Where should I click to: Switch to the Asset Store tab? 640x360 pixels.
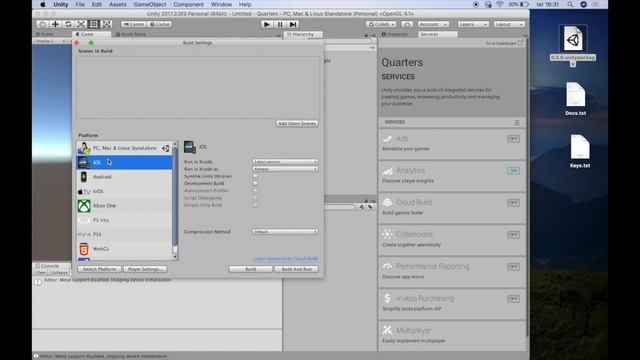coord(131,35)
